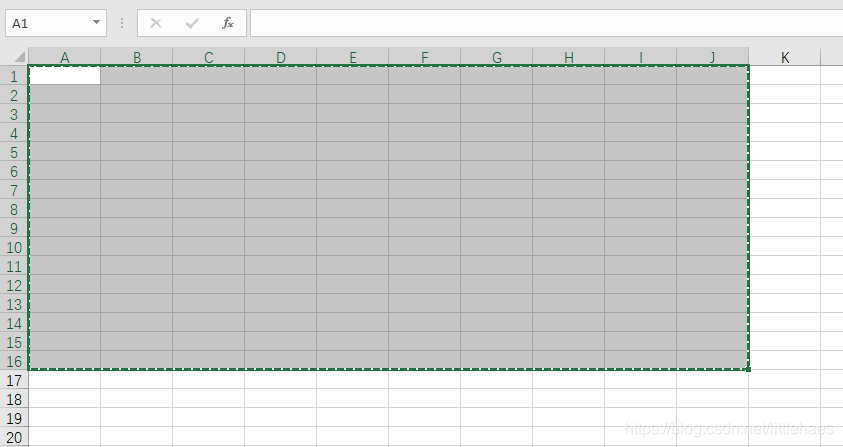Select row 8 header
The height and width of the screenshot is (447, 843).
click(x=14, y=209)
